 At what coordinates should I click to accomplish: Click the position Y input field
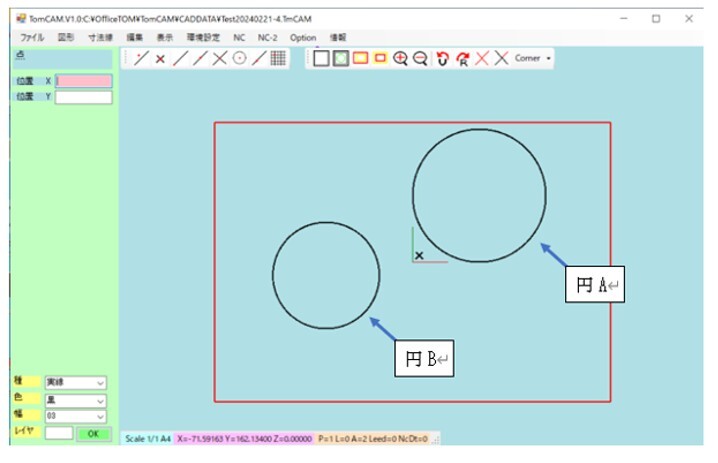click(84, 97)
